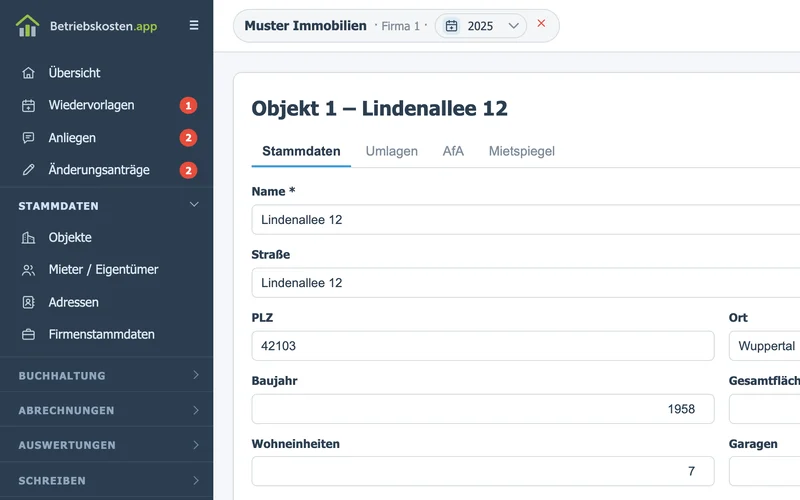Click the Garagen input field
This screenshot has height=500, width=800.
pos(764,471)
